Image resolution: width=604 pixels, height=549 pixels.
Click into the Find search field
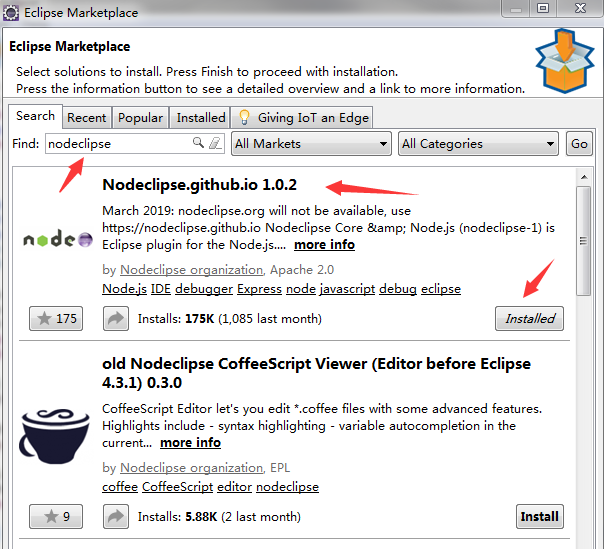(x=119, y=144)
